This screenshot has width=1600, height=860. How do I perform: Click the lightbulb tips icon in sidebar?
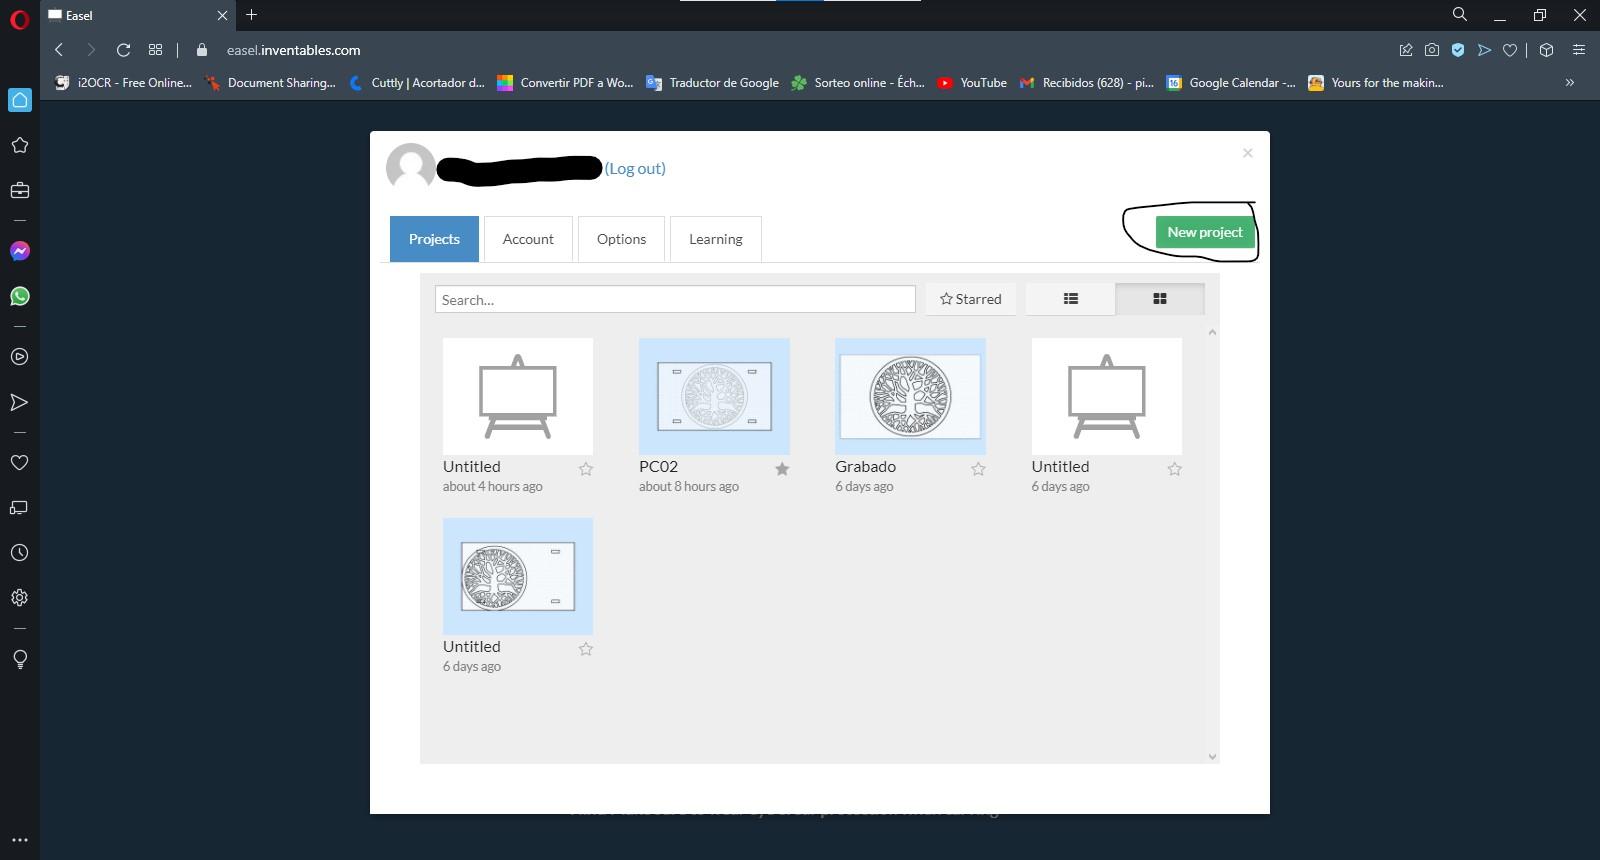coord(19,659)
